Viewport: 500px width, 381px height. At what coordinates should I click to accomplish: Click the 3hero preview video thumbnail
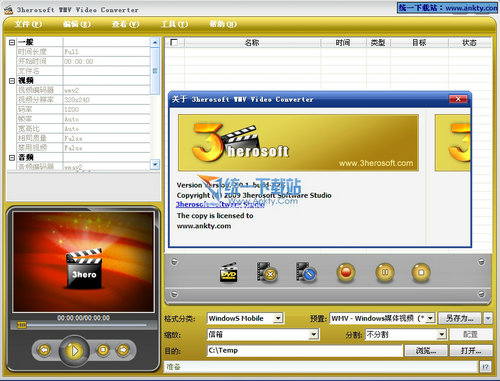click(x=83, y=262)
